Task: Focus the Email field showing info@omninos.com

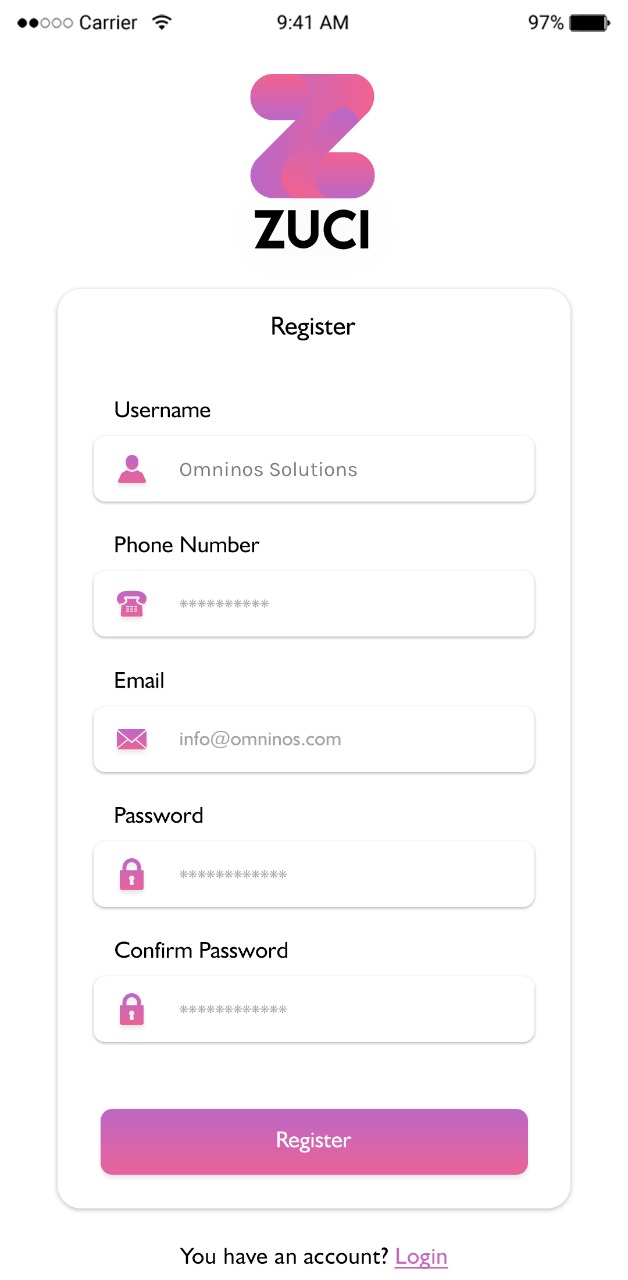Action: pyautogui.click(x=314, y=739)
